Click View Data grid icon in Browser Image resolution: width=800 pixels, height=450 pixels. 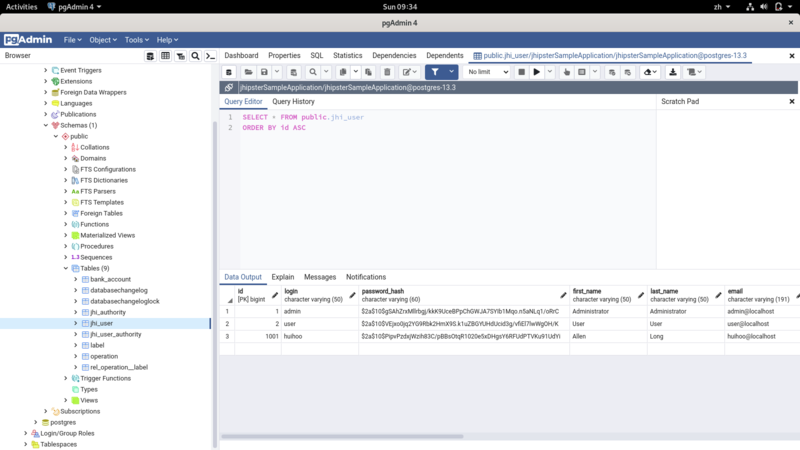tap(166, 56)
